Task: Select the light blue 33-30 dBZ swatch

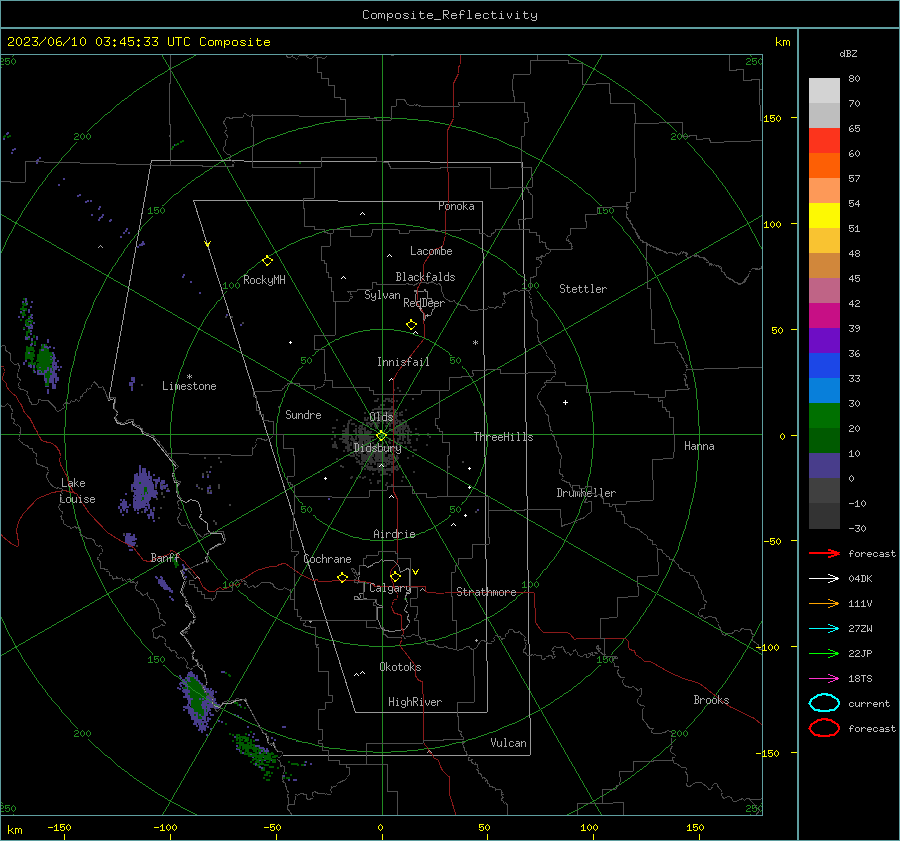Action: pyautogui.click(x=824, y=390)
